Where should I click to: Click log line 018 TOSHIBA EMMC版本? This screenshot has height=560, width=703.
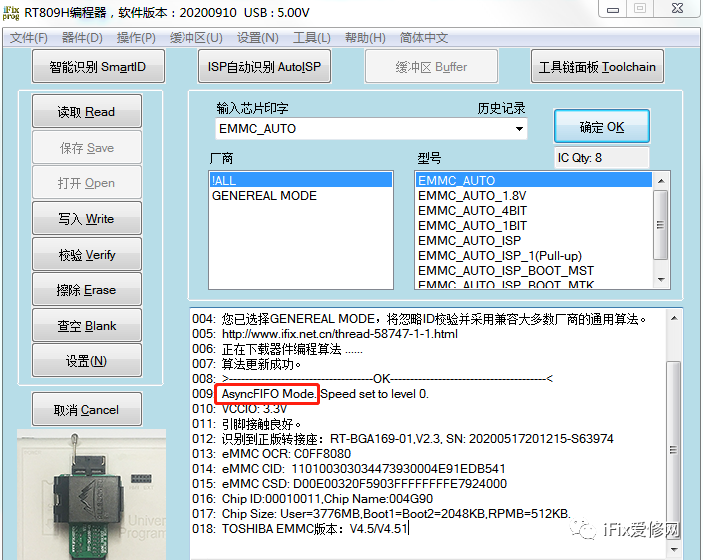(300, 529)
